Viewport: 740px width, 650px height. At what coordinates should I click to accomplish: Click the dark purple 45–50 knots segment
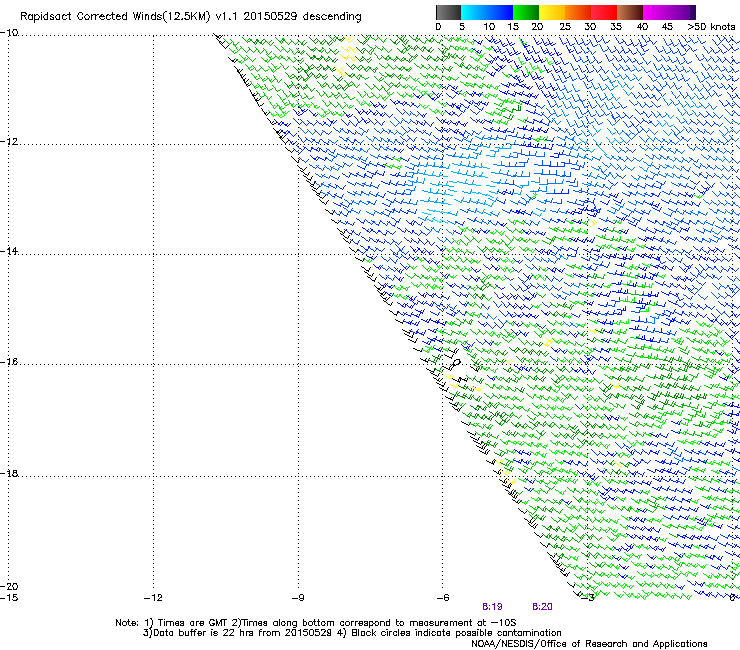(682, 12)
